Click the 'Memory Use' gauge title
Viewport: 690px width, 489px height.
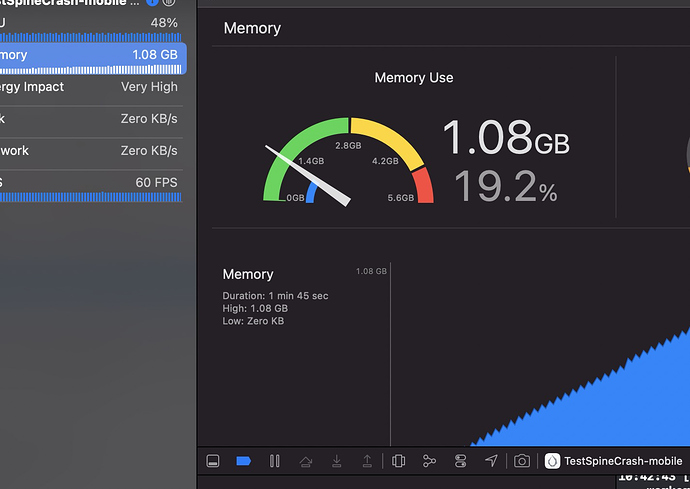414,77
